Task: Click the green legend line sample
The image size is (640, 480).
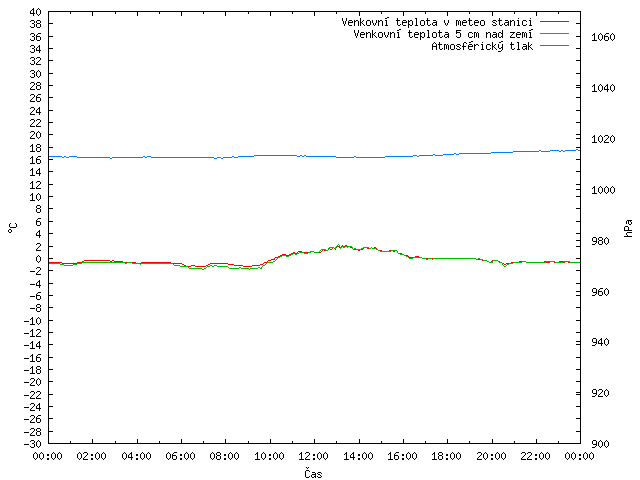Action: click(554, 33)
